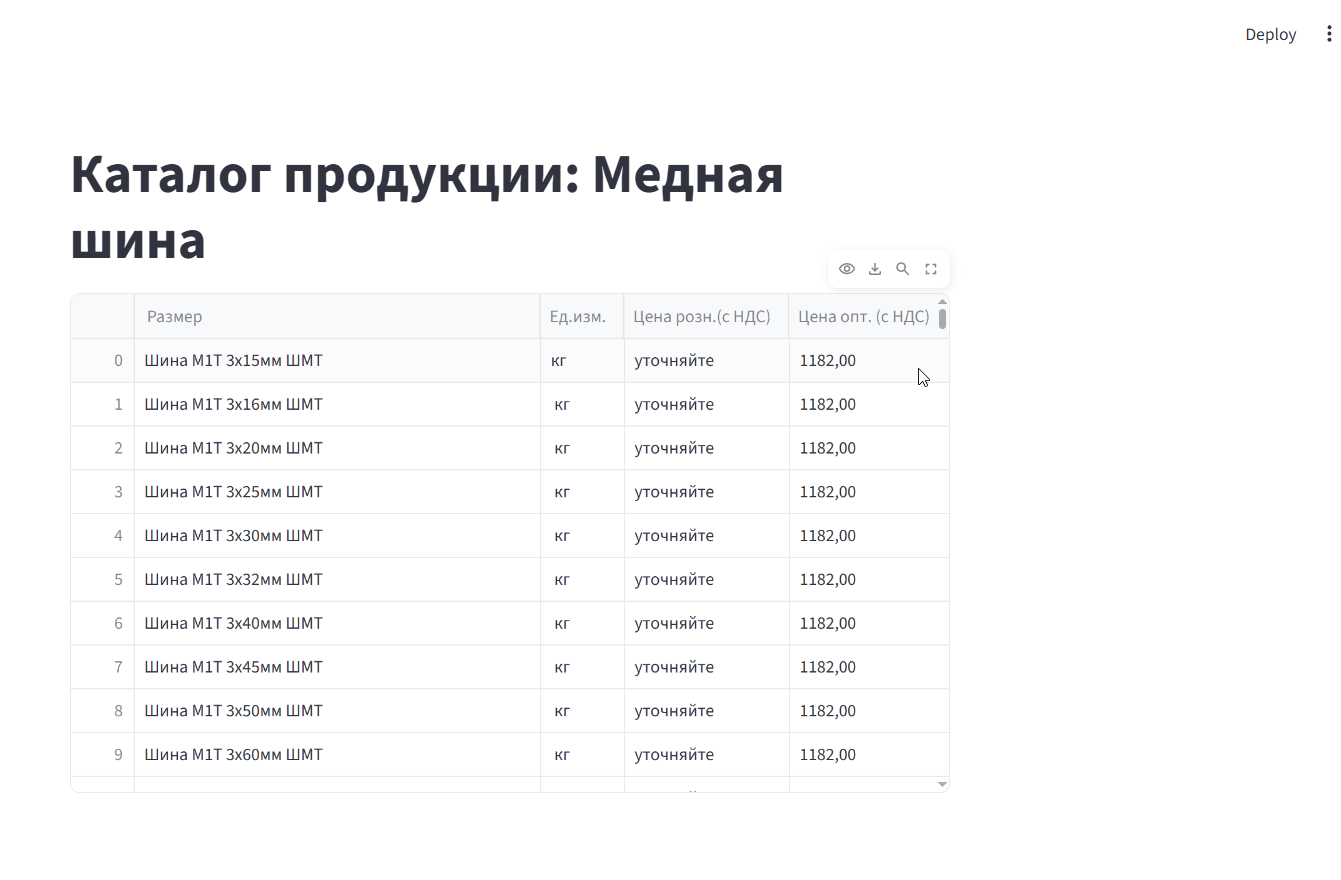
Task: Click кг cell in 3х50мм row
Action: click(x=582, y=711)
